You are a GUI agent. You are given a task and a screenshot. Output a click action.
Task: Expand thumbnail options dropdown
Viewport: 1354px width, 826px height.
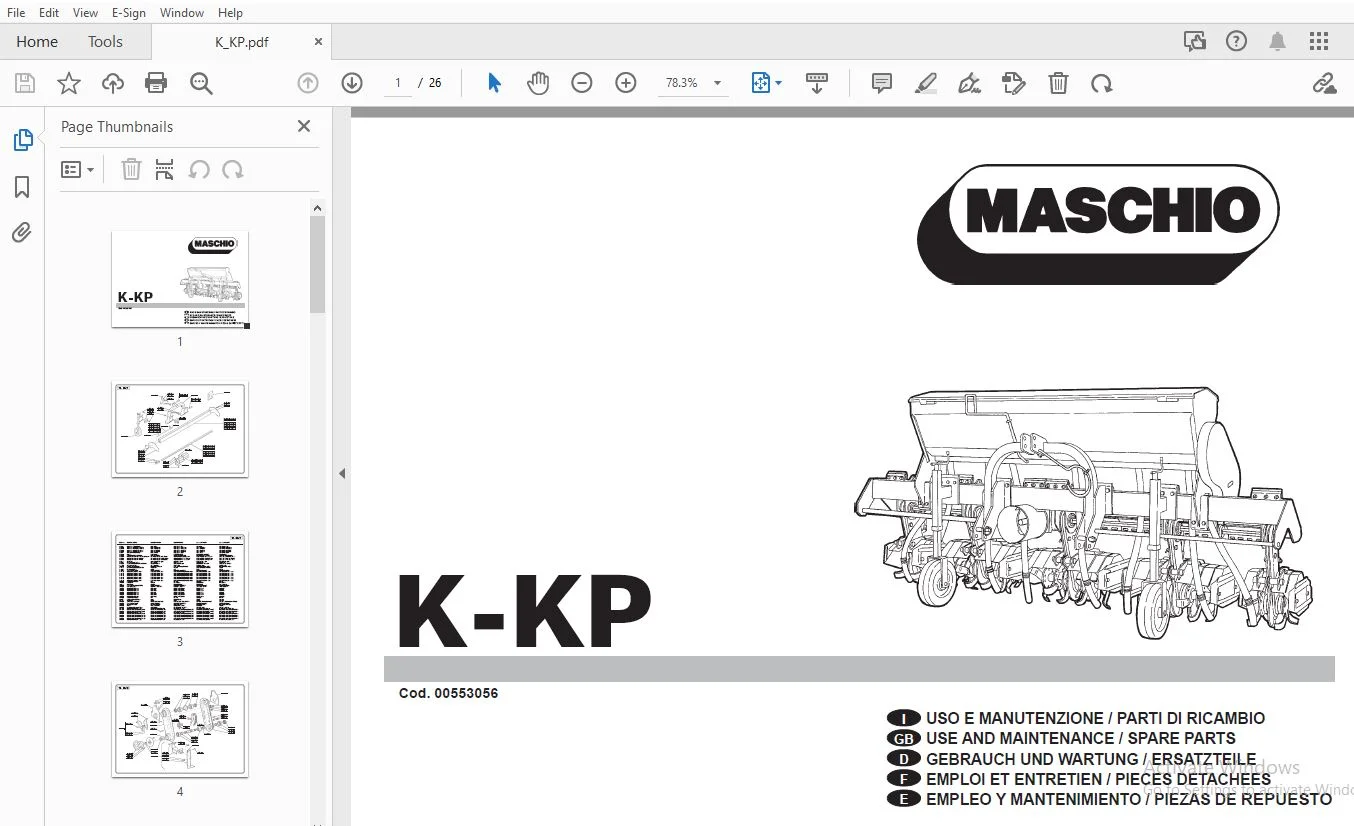point(78,170)
